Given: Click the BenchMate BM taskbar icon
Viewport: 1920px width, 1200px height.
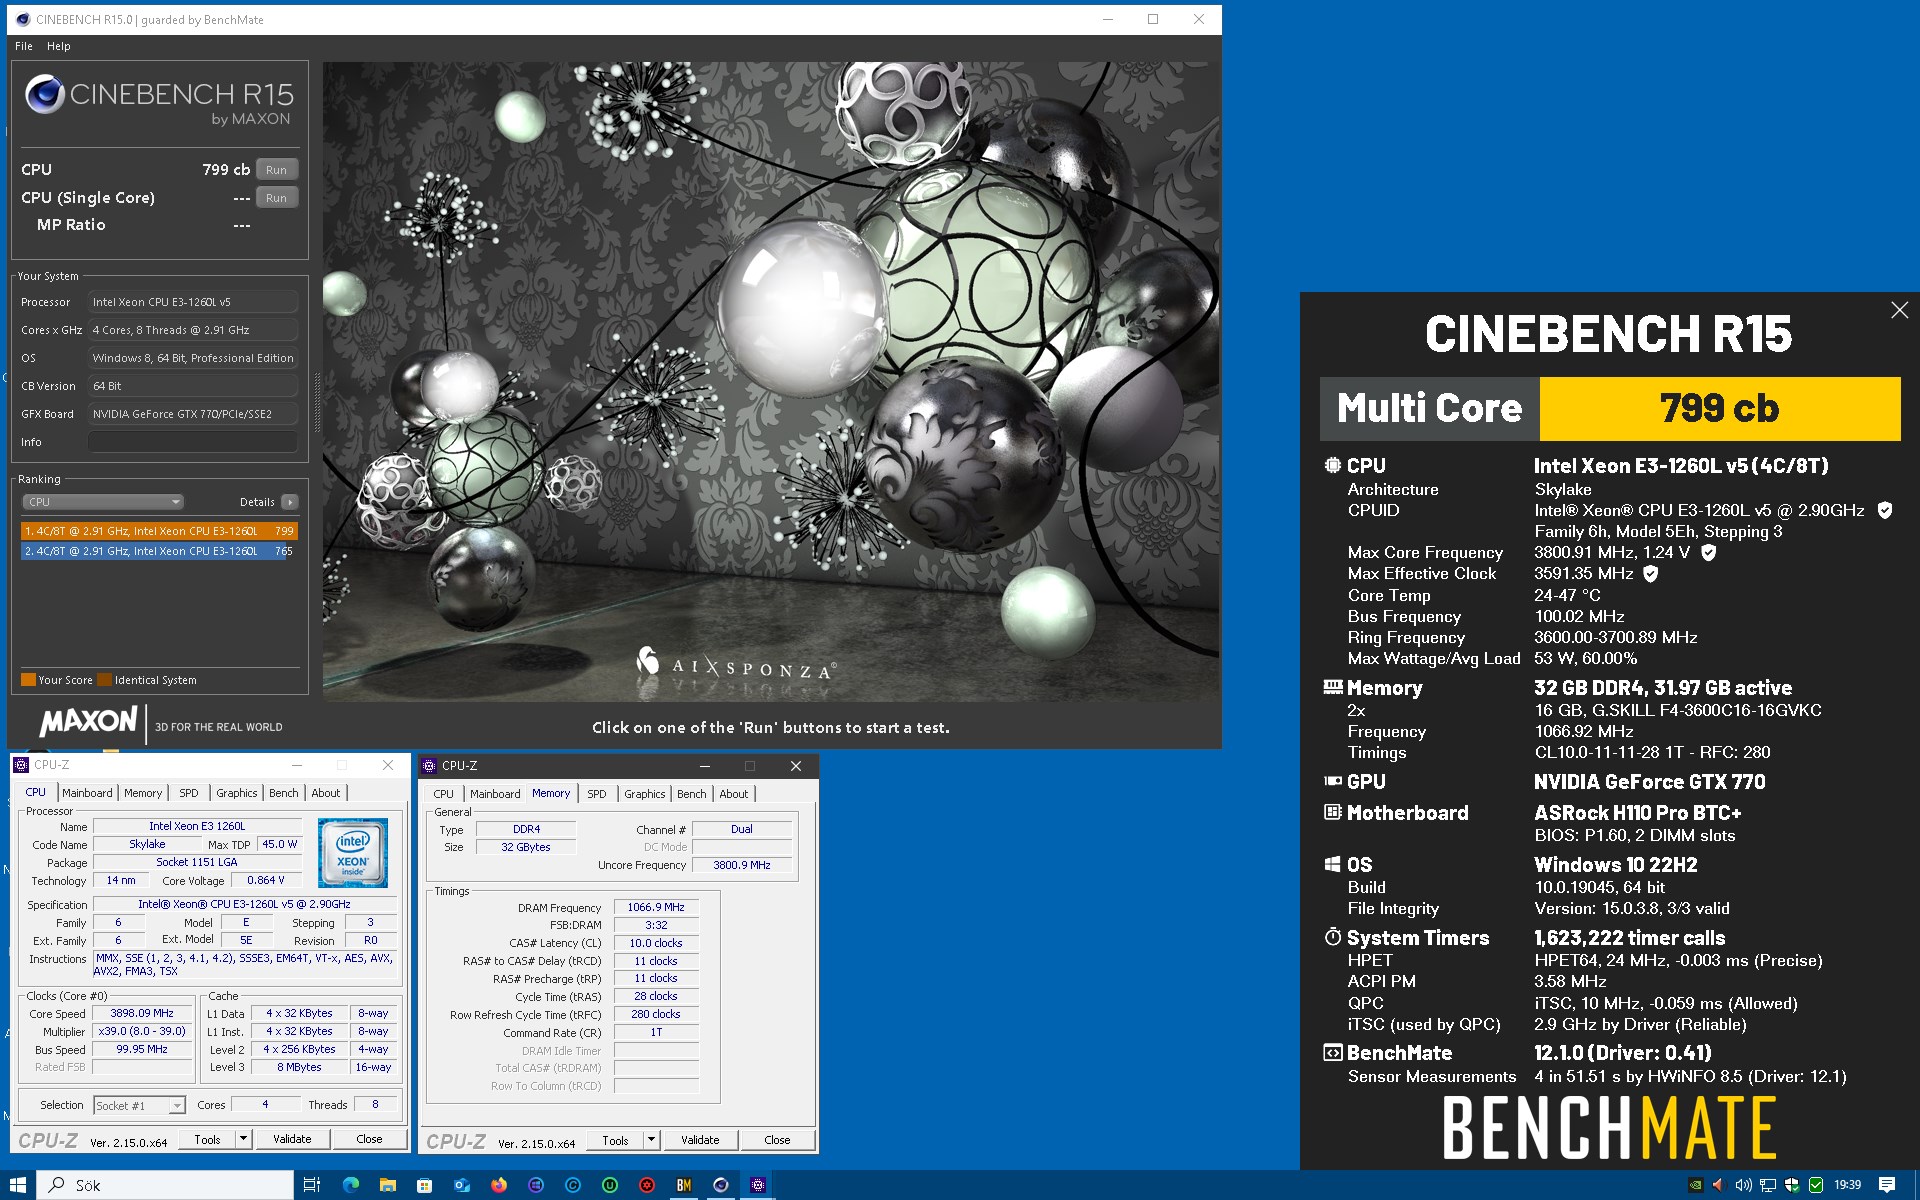Looking at the screenshot, I should (x=684, y=1185).
